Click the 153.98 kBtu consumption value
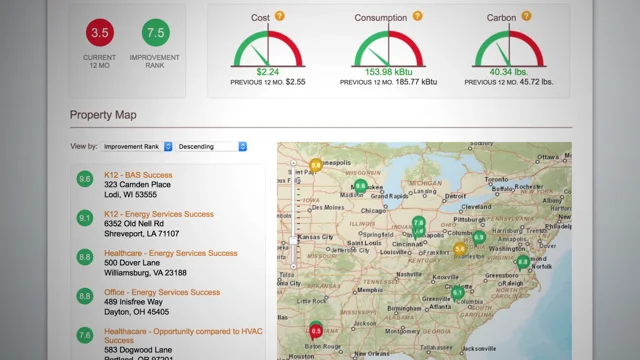Screen dimensions: 640x360 (x=389, y=72)
